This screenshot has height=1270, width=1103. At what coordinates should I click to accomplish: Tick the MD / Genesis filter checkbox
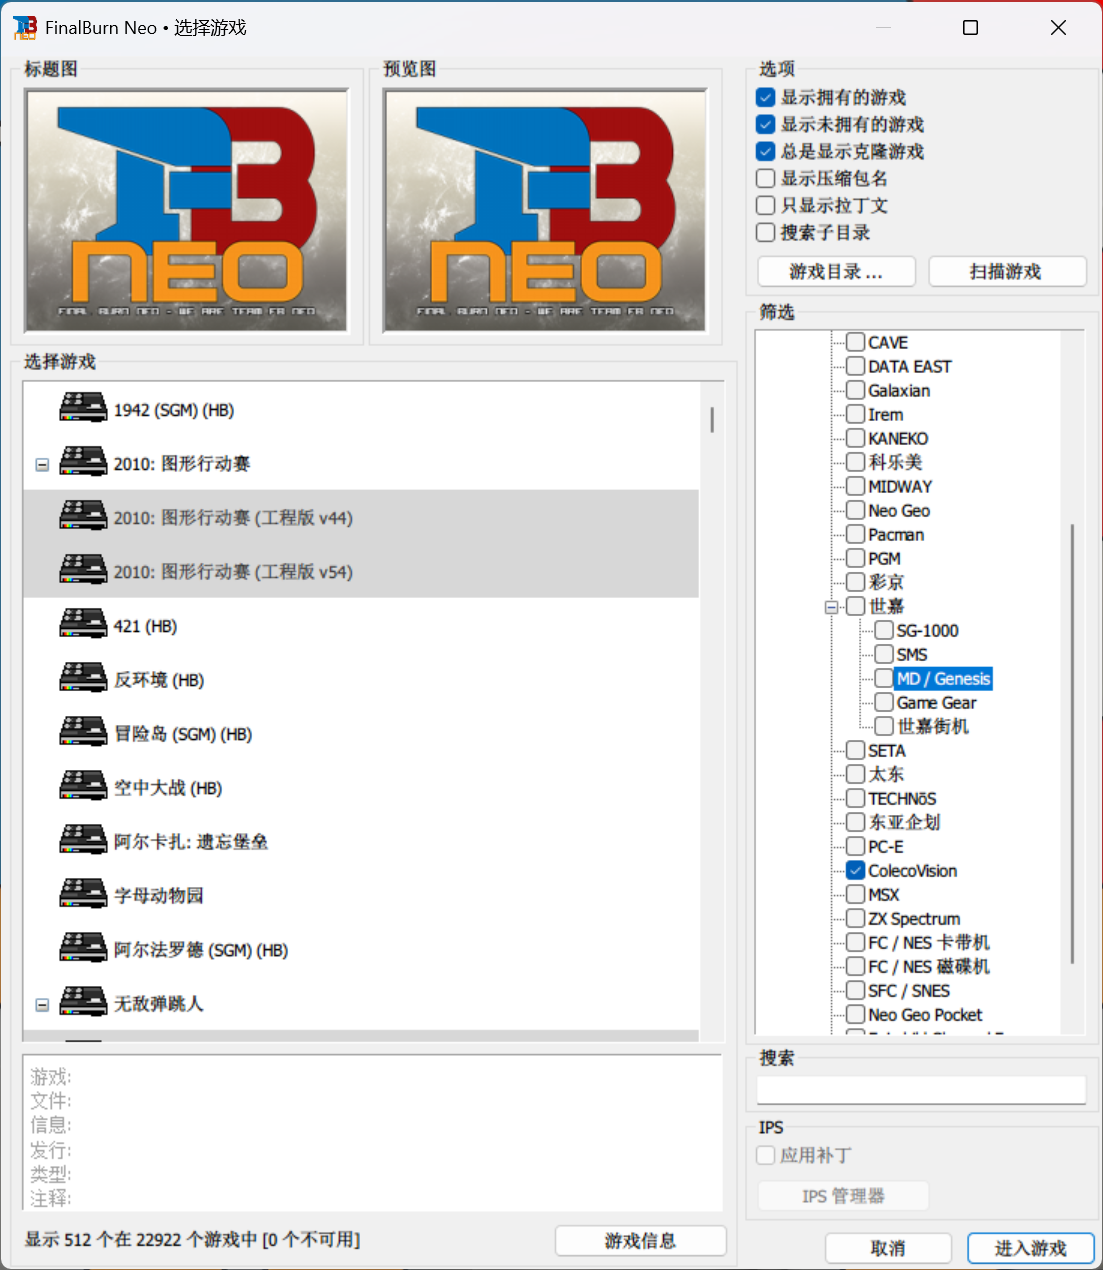884,678
